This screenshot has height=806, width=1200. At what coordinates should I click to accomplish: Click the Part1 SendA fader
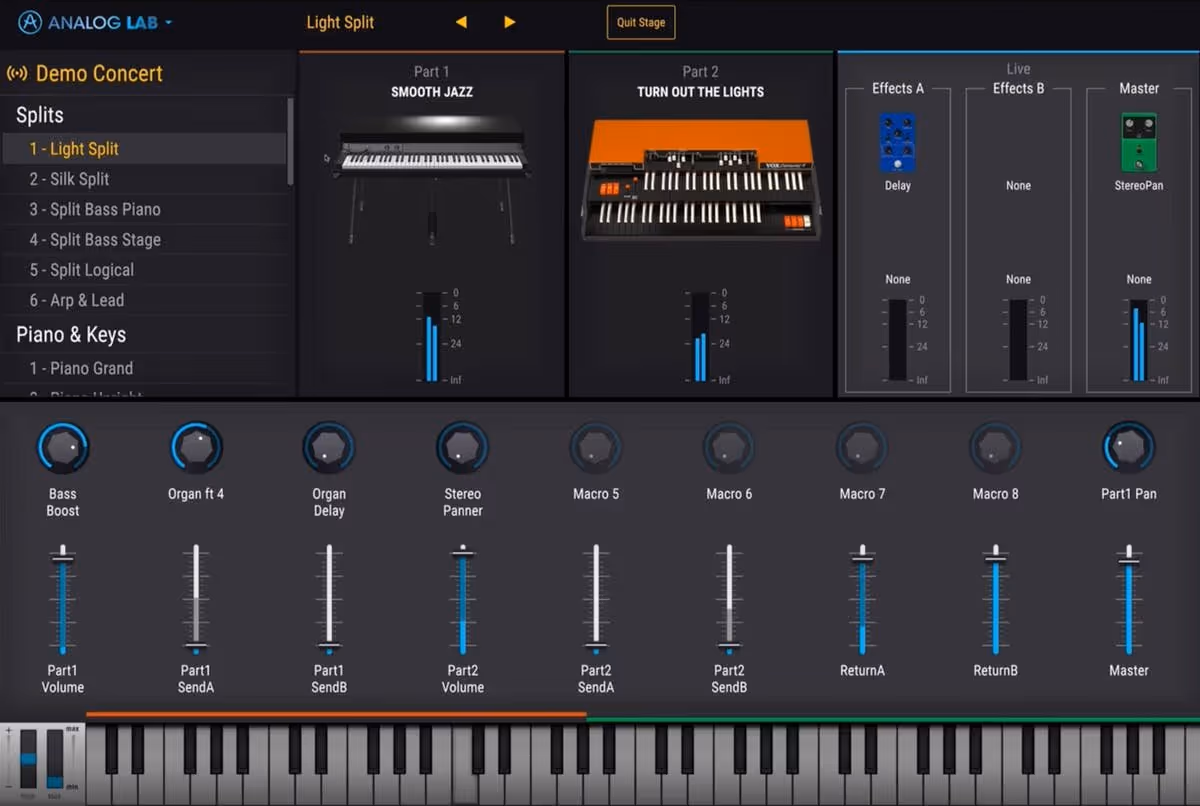click(196, 600)
